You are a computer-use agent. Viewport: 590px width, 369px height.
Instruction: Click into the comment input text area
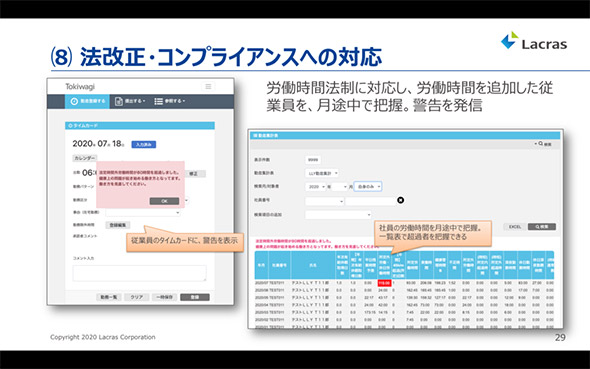tap(140, 273)
